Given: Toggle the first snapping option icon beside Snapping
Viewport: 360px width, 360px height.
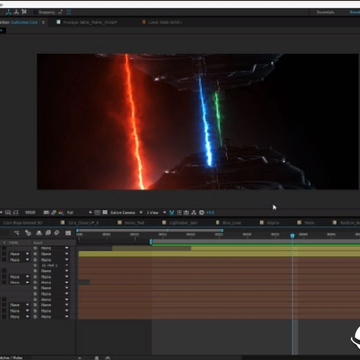Looking at the screenshot, I should 60,12.
